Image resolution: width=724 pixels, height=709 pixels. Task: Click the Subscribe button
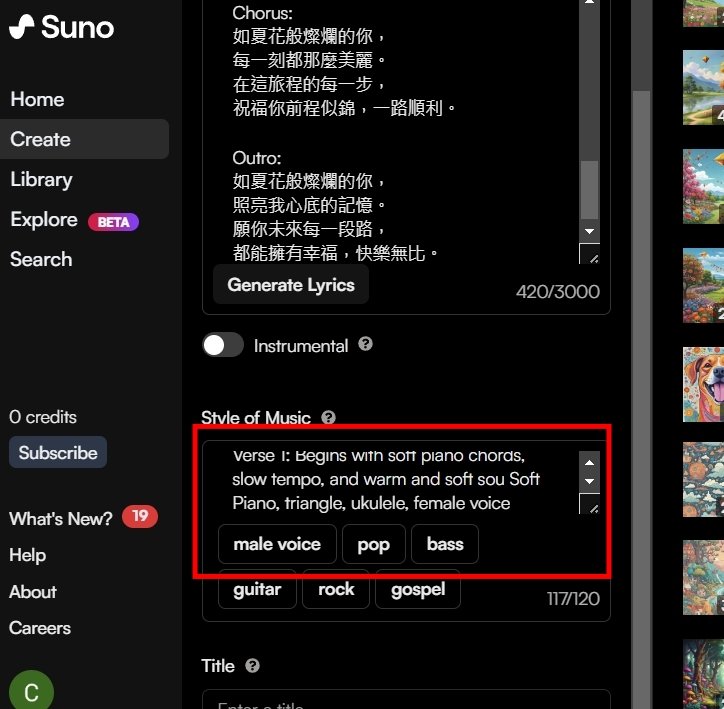click(x=58, y=452)
